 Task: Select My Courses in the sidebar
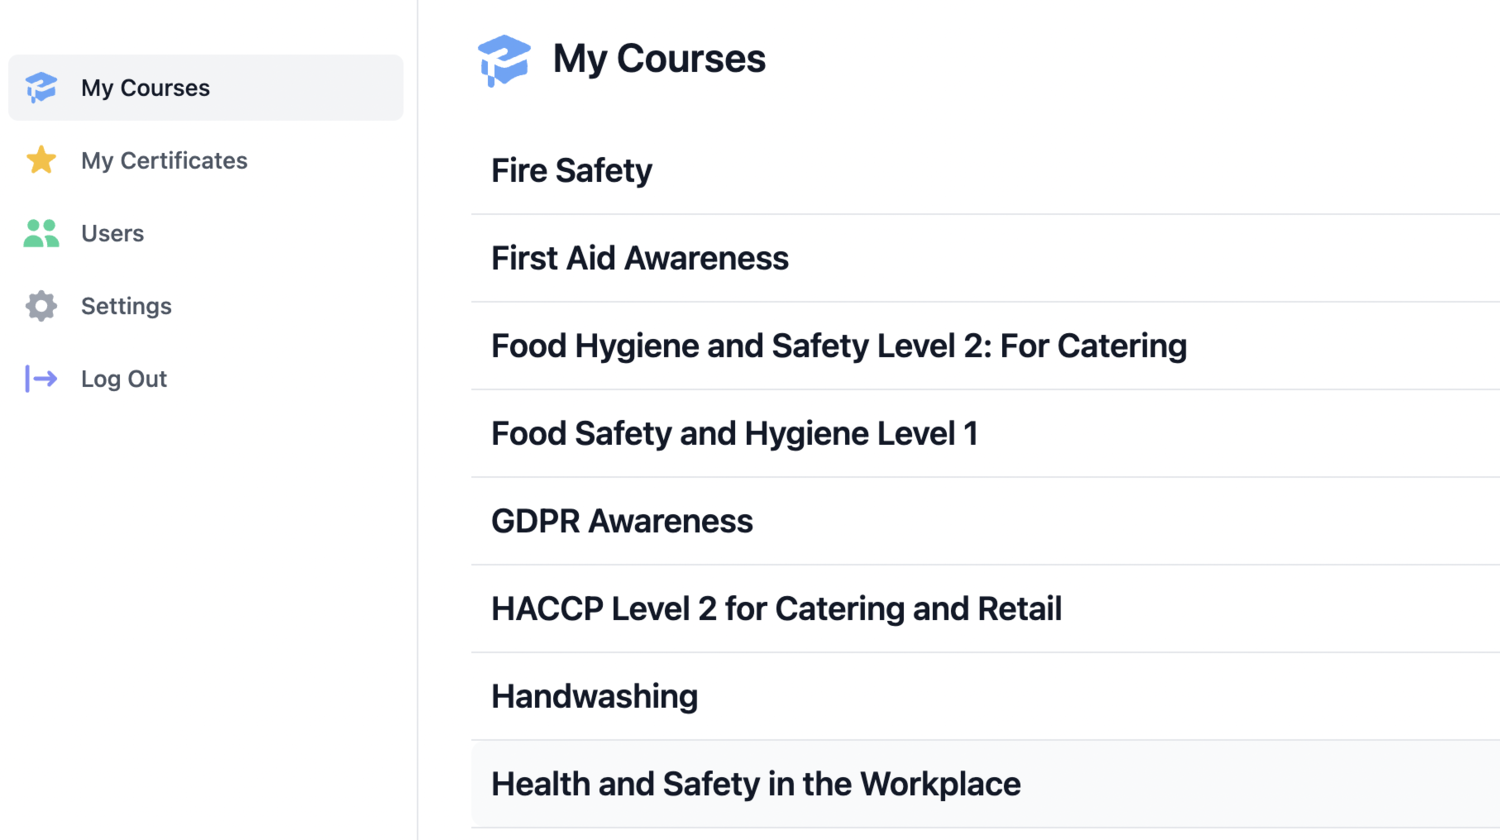click(x=145, y=87)
